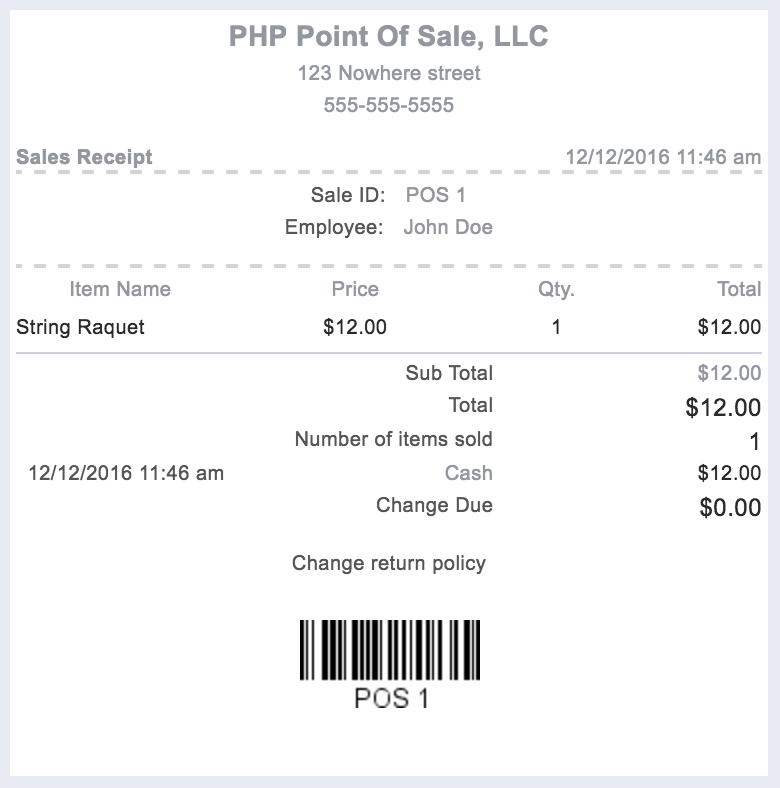The width and height of the screenshot is (780, 788).
Task: Click the String Raquet price of $12.00
Action: (355, 327)
